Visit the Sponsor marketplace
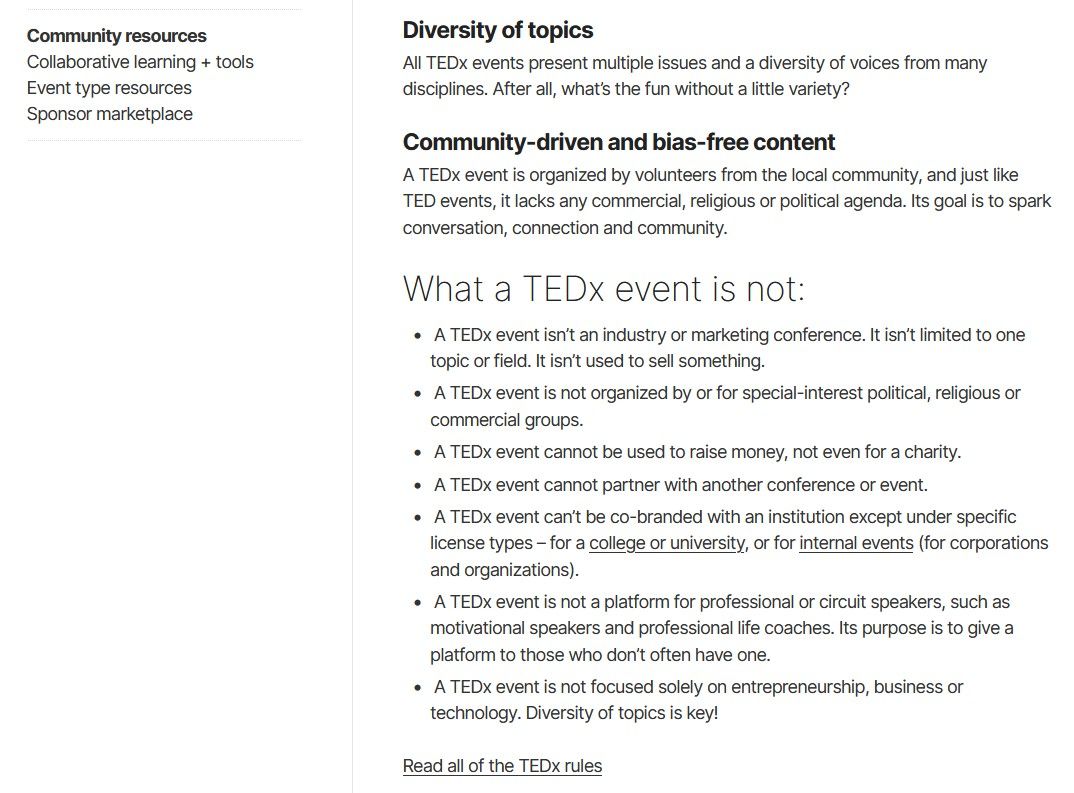1074x793 pixels. 110,113
